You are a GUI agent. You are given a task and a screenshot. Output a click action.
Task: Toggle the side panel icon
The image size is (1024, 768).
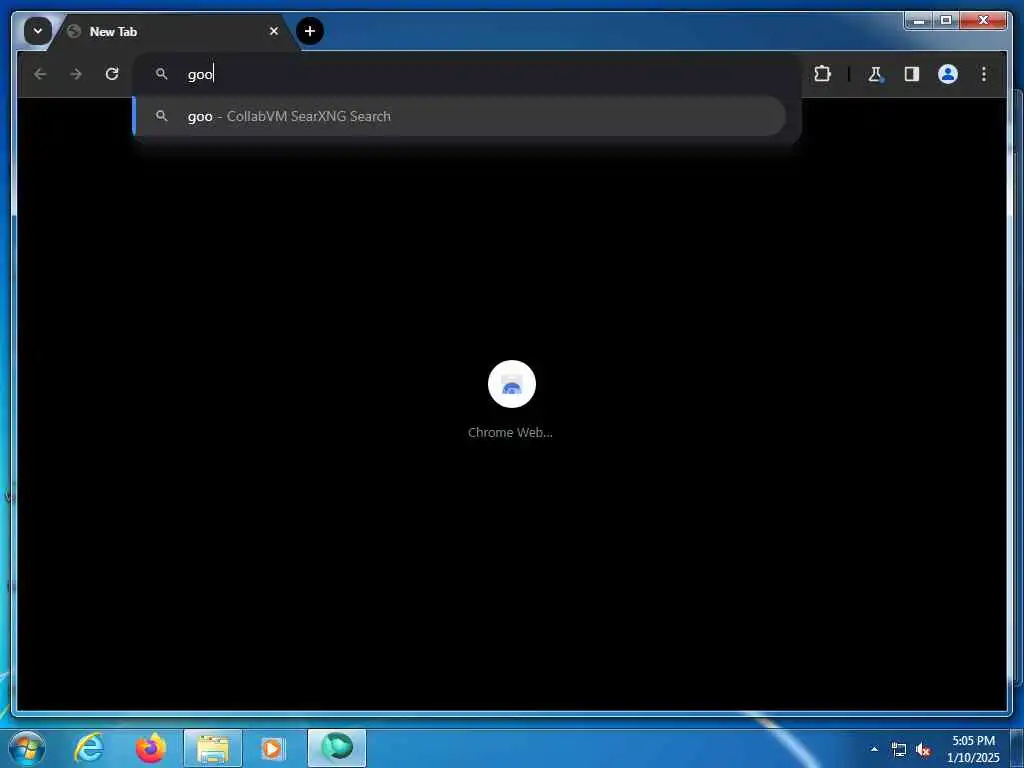tap(912, 74)
